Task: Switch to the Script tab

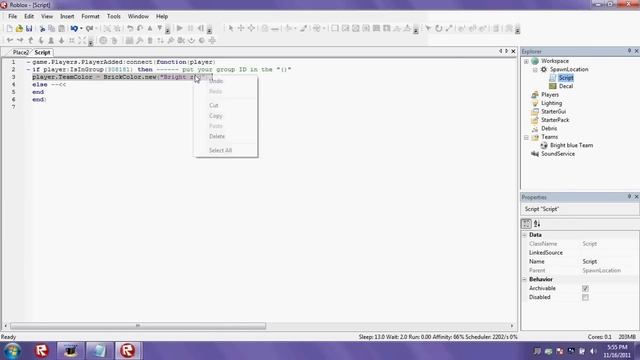Action: pos(42,52)
